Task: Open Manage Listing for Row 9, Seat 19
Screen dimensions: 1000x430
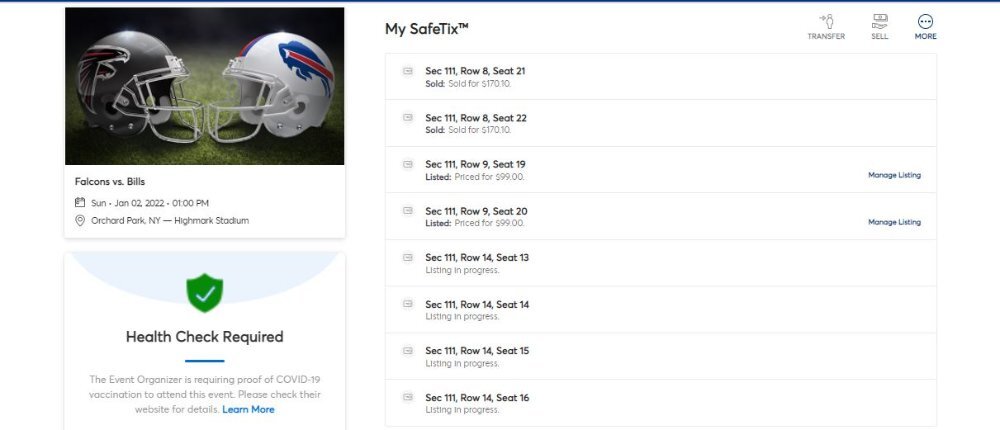Action: (894, 175)
